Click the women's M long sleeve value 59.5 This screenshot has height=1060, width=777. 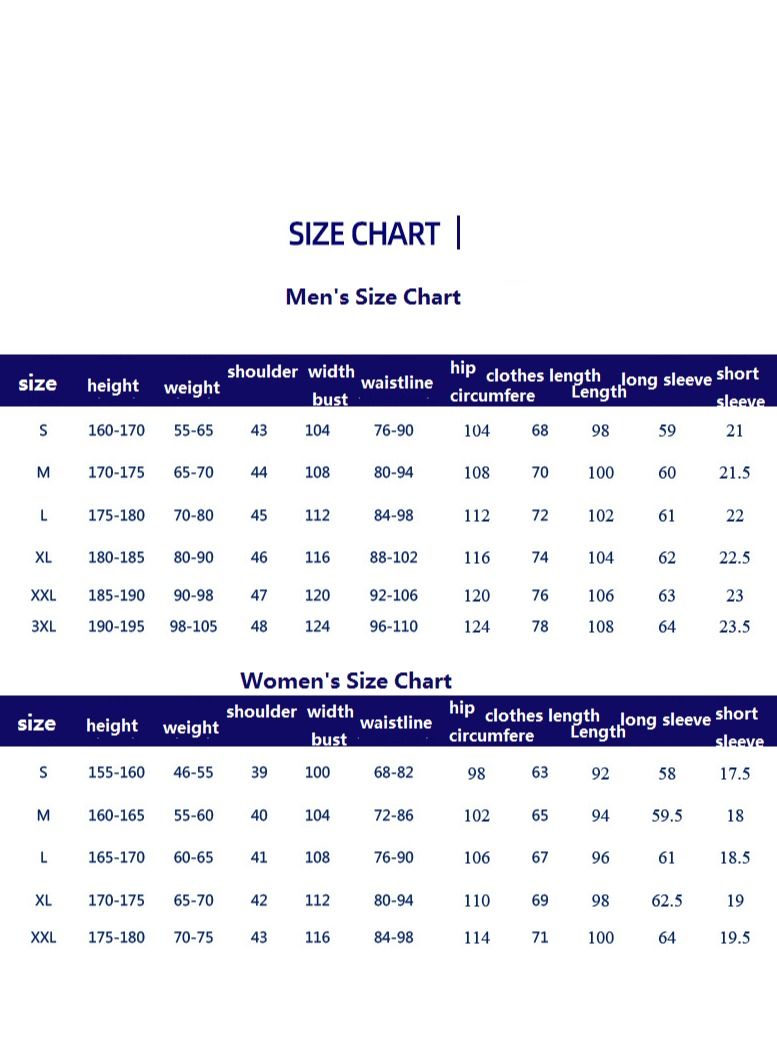pos(667,816)
